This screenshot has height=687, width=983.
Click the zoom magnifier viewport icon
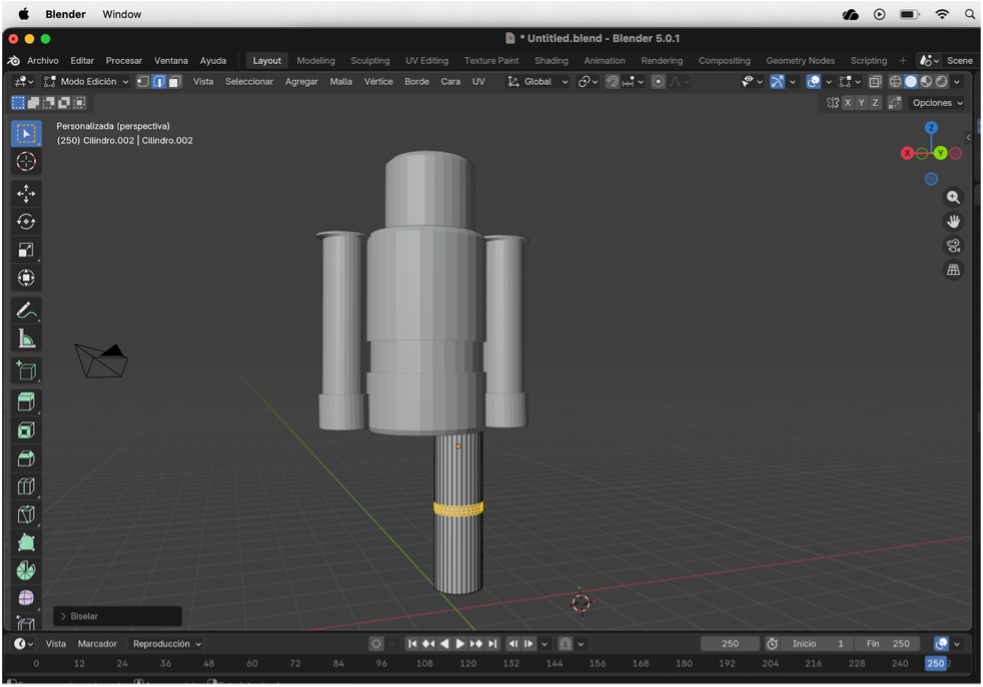tap(953, 198)
